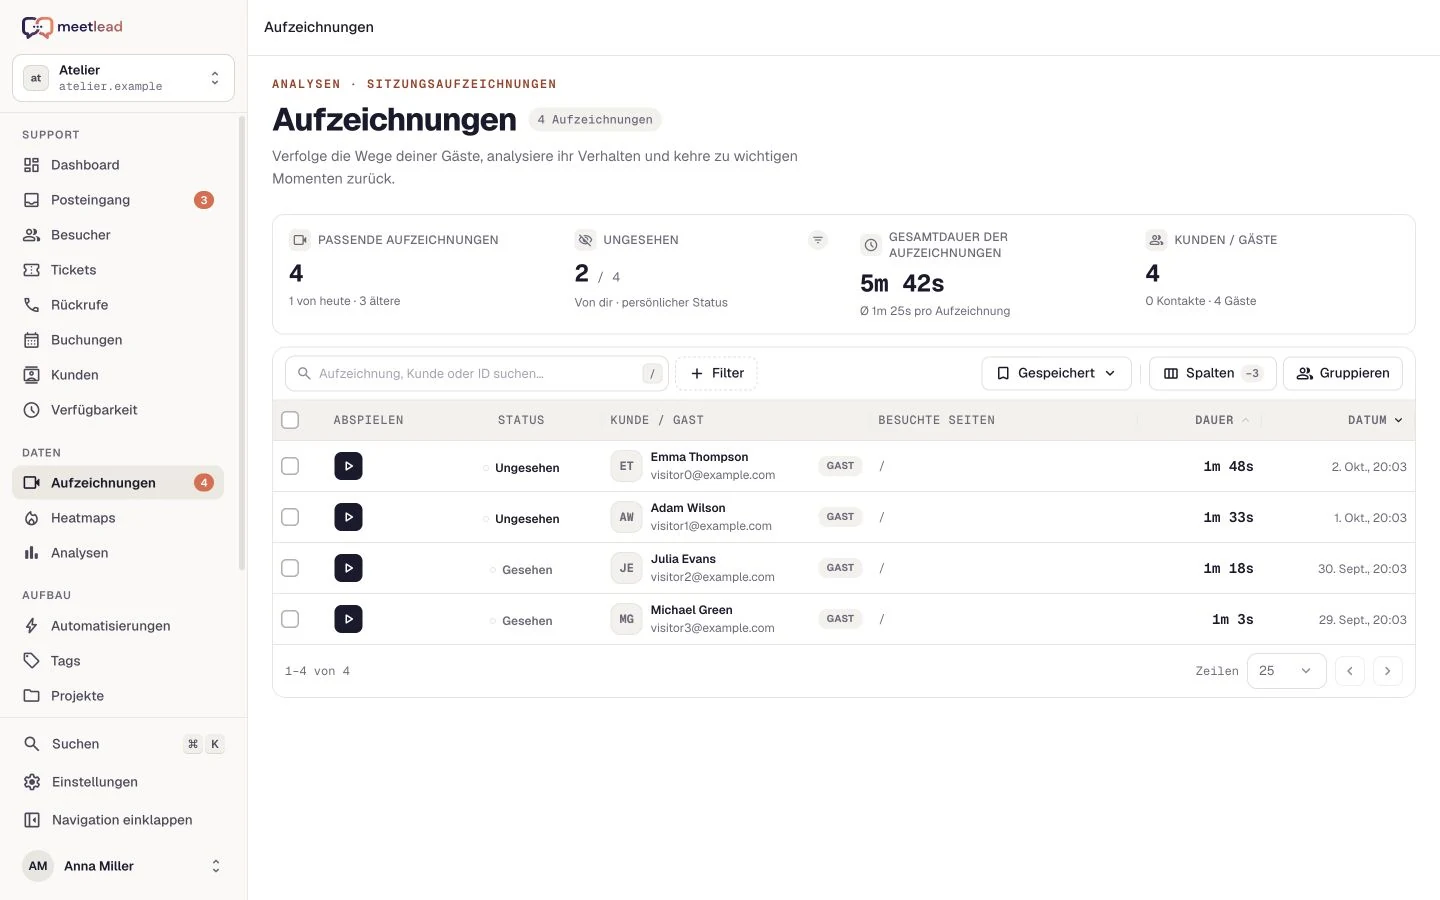Open Rückrufe in sidebar
This screenshot has height=900, width=1440.
tap(118, 305)
